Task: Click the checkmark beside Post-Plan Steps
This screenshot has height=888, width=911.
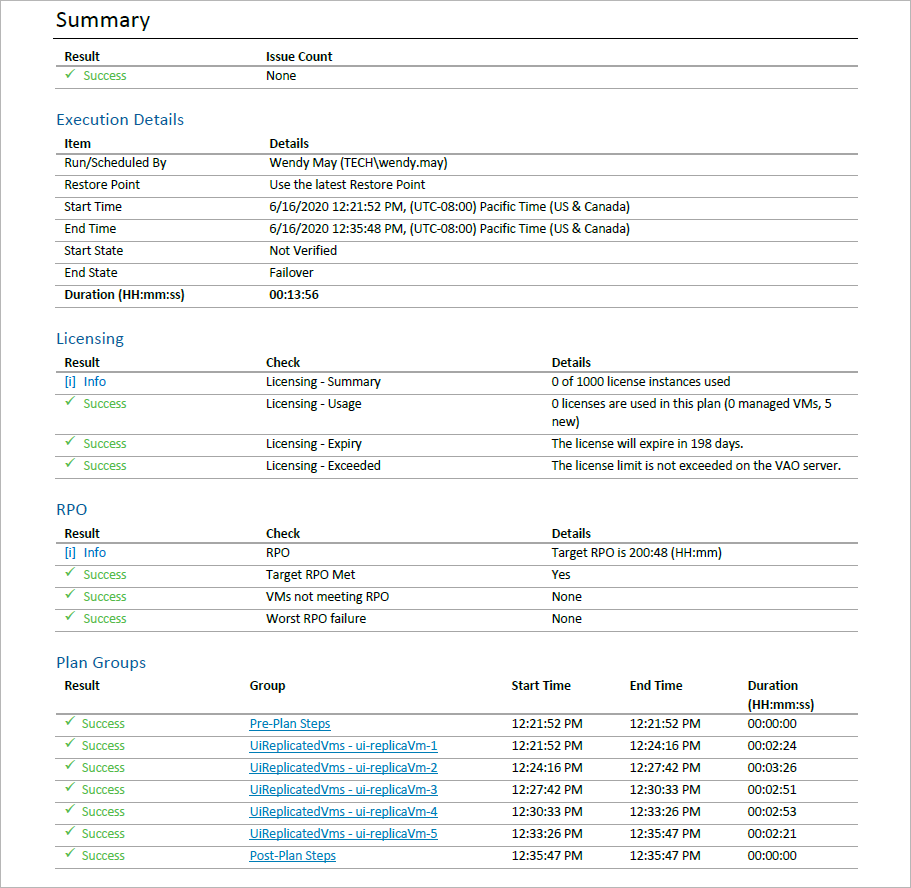Action: (70, 854)
